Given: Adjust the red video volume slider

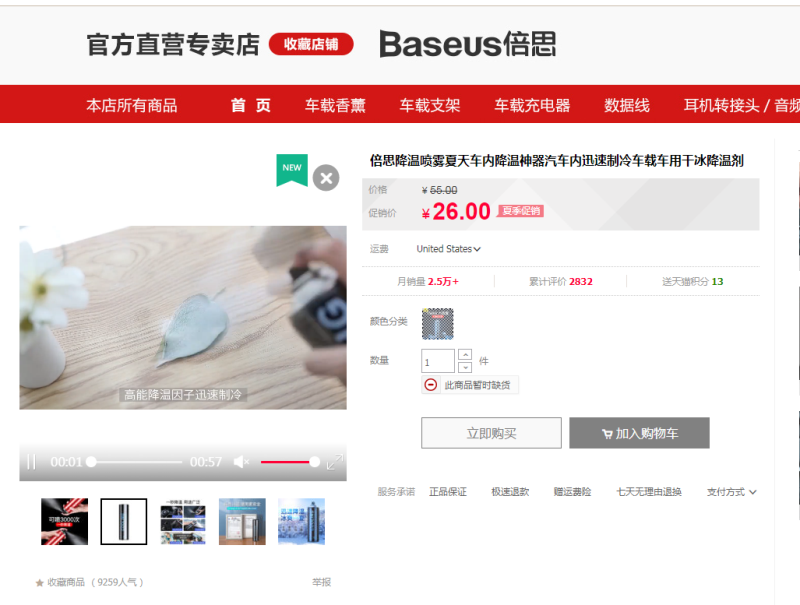Looking at the screenshot, I should (290, 462).
